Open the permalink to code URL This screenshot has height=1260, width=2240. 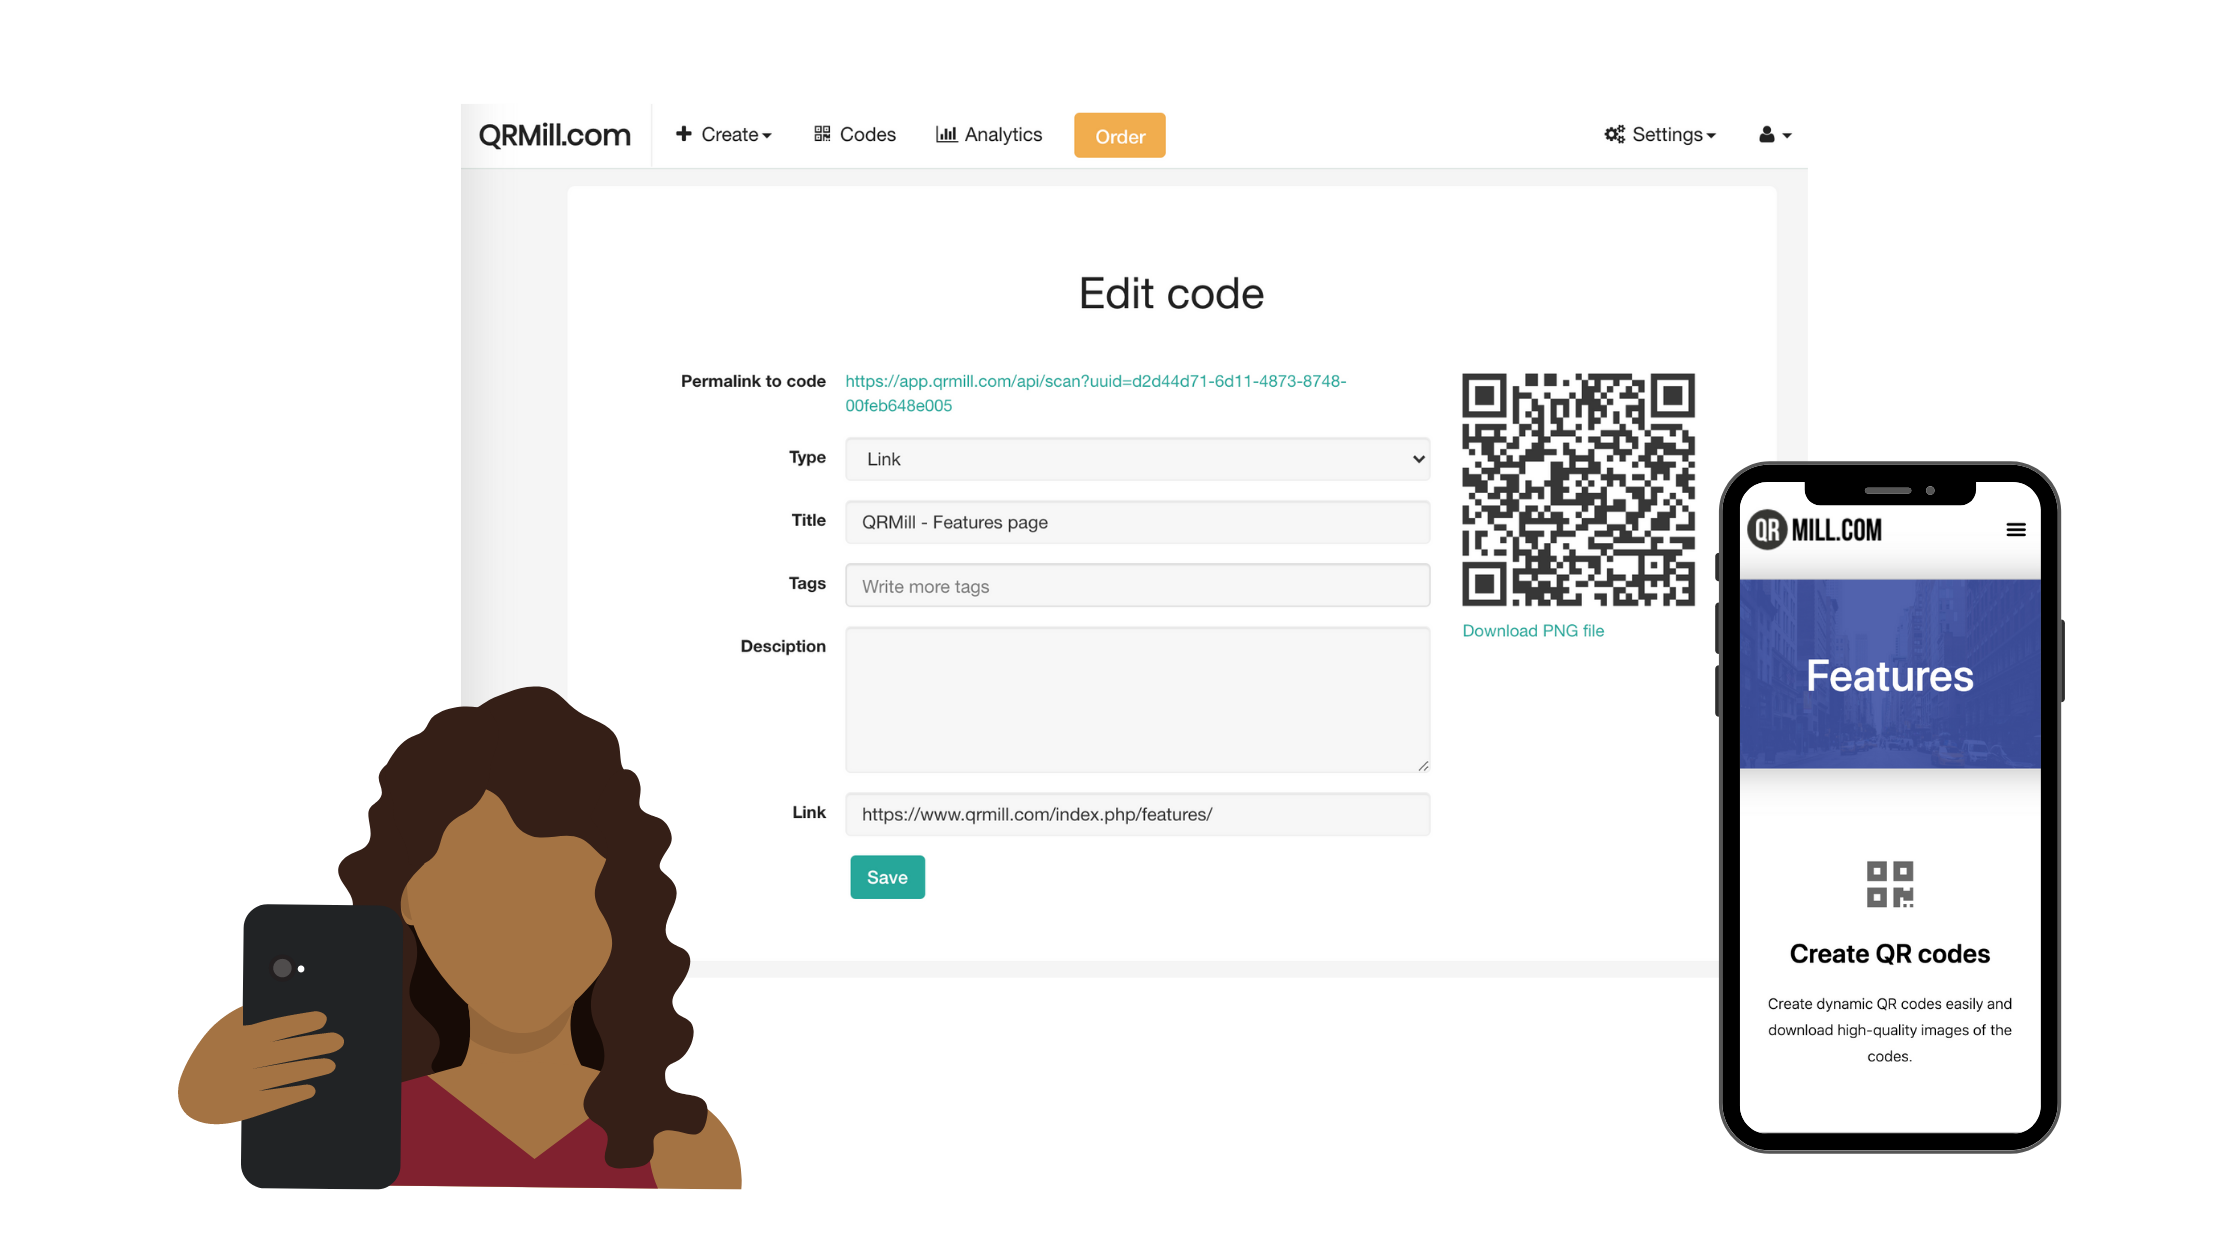tap(1096, 393)
